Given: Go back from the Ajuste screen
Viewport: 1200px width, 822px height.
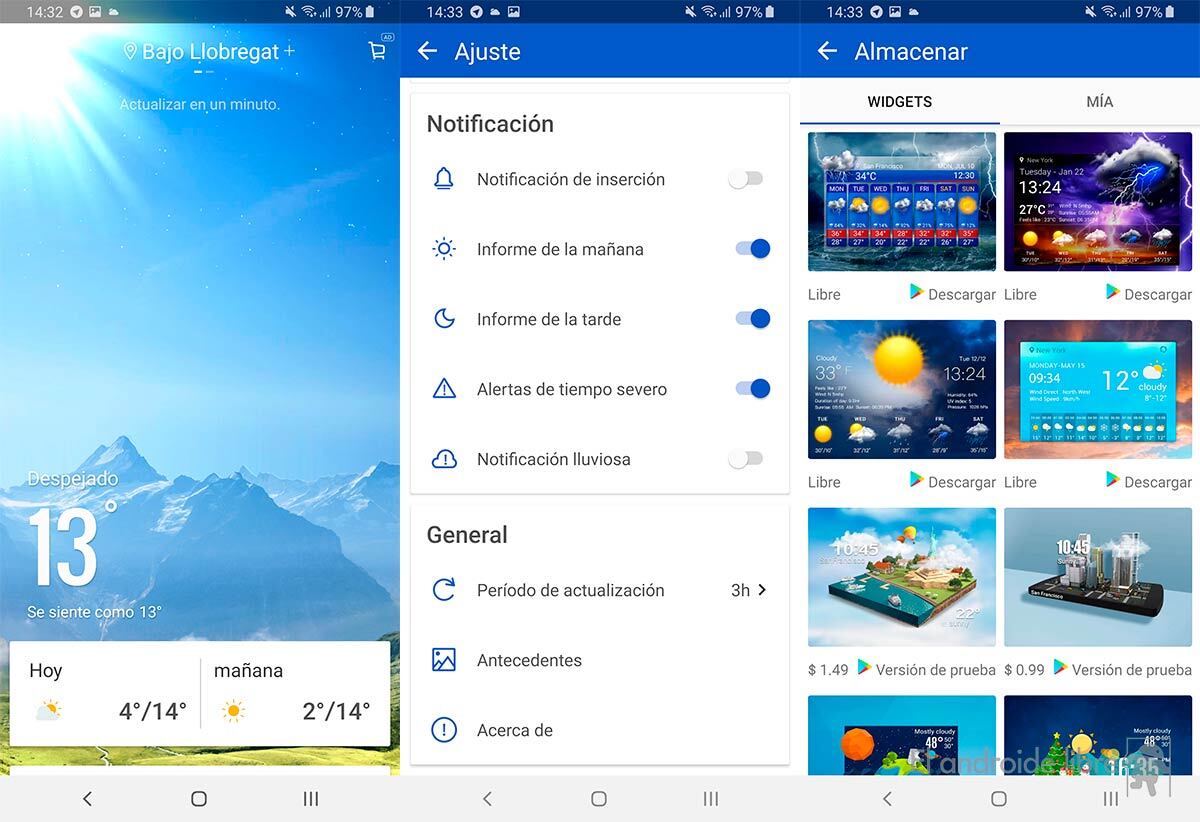Looking at the screenshot, I should point(428,51).
